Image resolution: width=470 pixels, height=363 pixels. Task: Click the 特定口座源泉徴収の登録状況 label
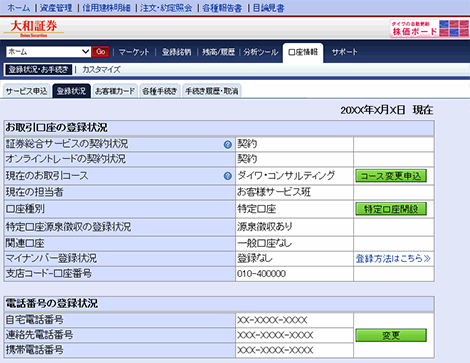(x=68, y=227)
